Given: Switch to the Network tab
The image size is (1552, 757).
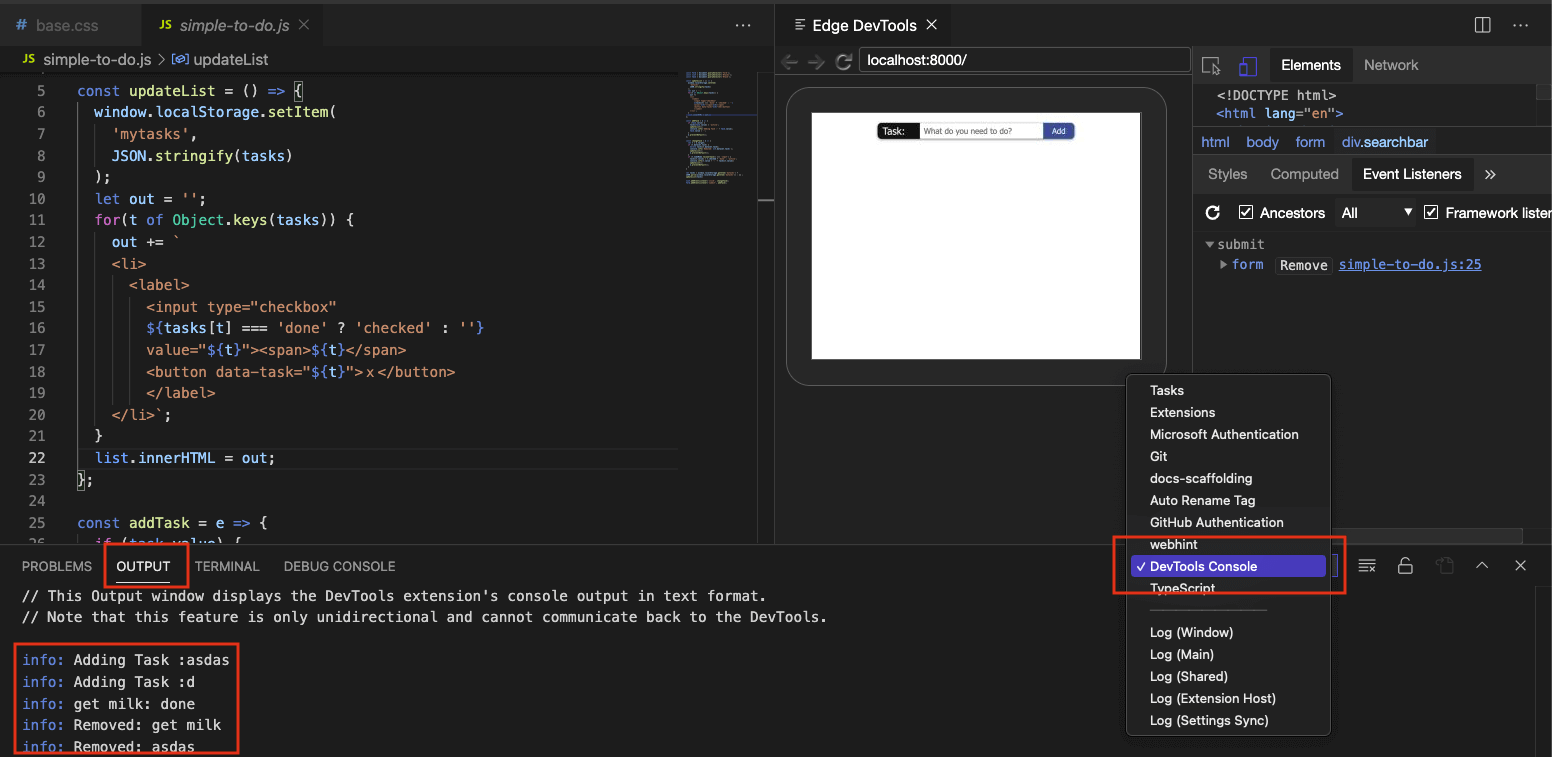Looking at the screenshot, I should click(x=1391, y=64).
